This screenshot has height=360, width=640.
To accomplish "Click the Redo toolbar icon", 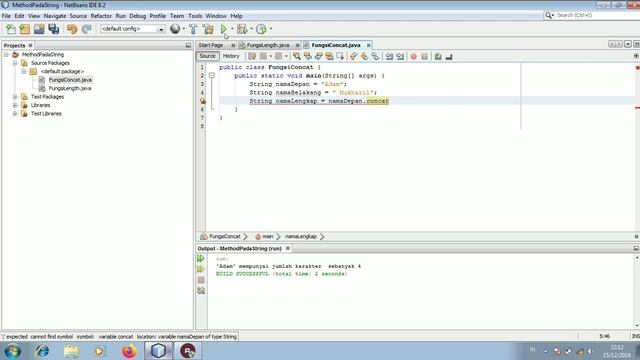I will click(86, 29).
